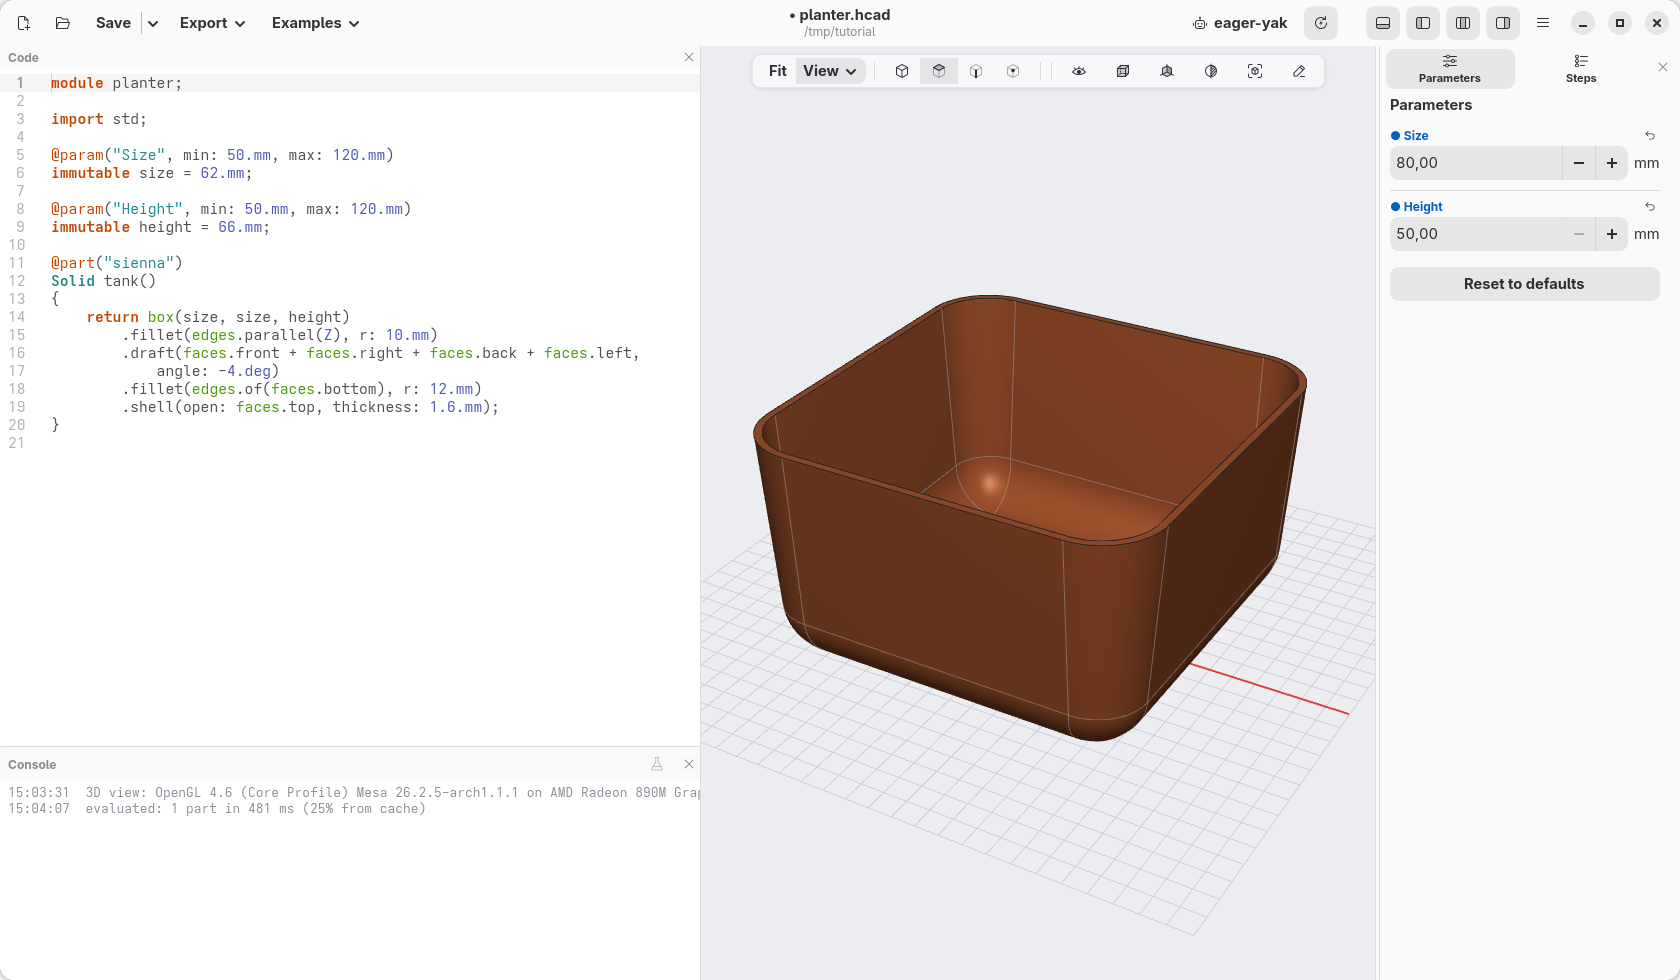This screenshot has width=1680, height=980.
Task: Open the hamburger menu
Action: tap(1543, 23)
